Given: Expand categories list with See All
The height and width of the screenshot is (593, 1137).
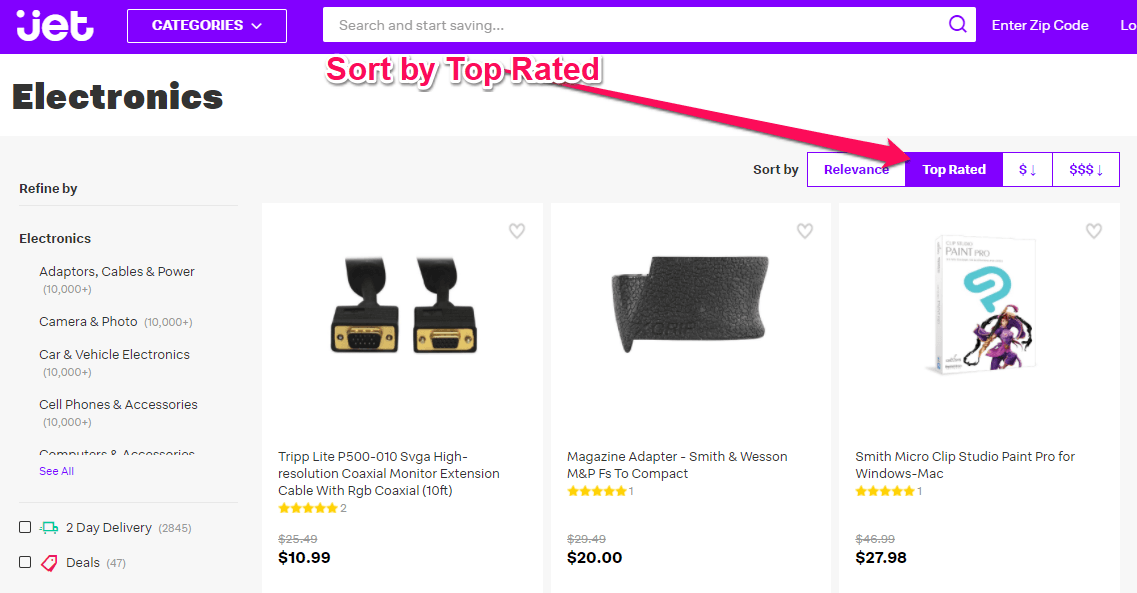Looking at the screenshot, I should (56, 471).
